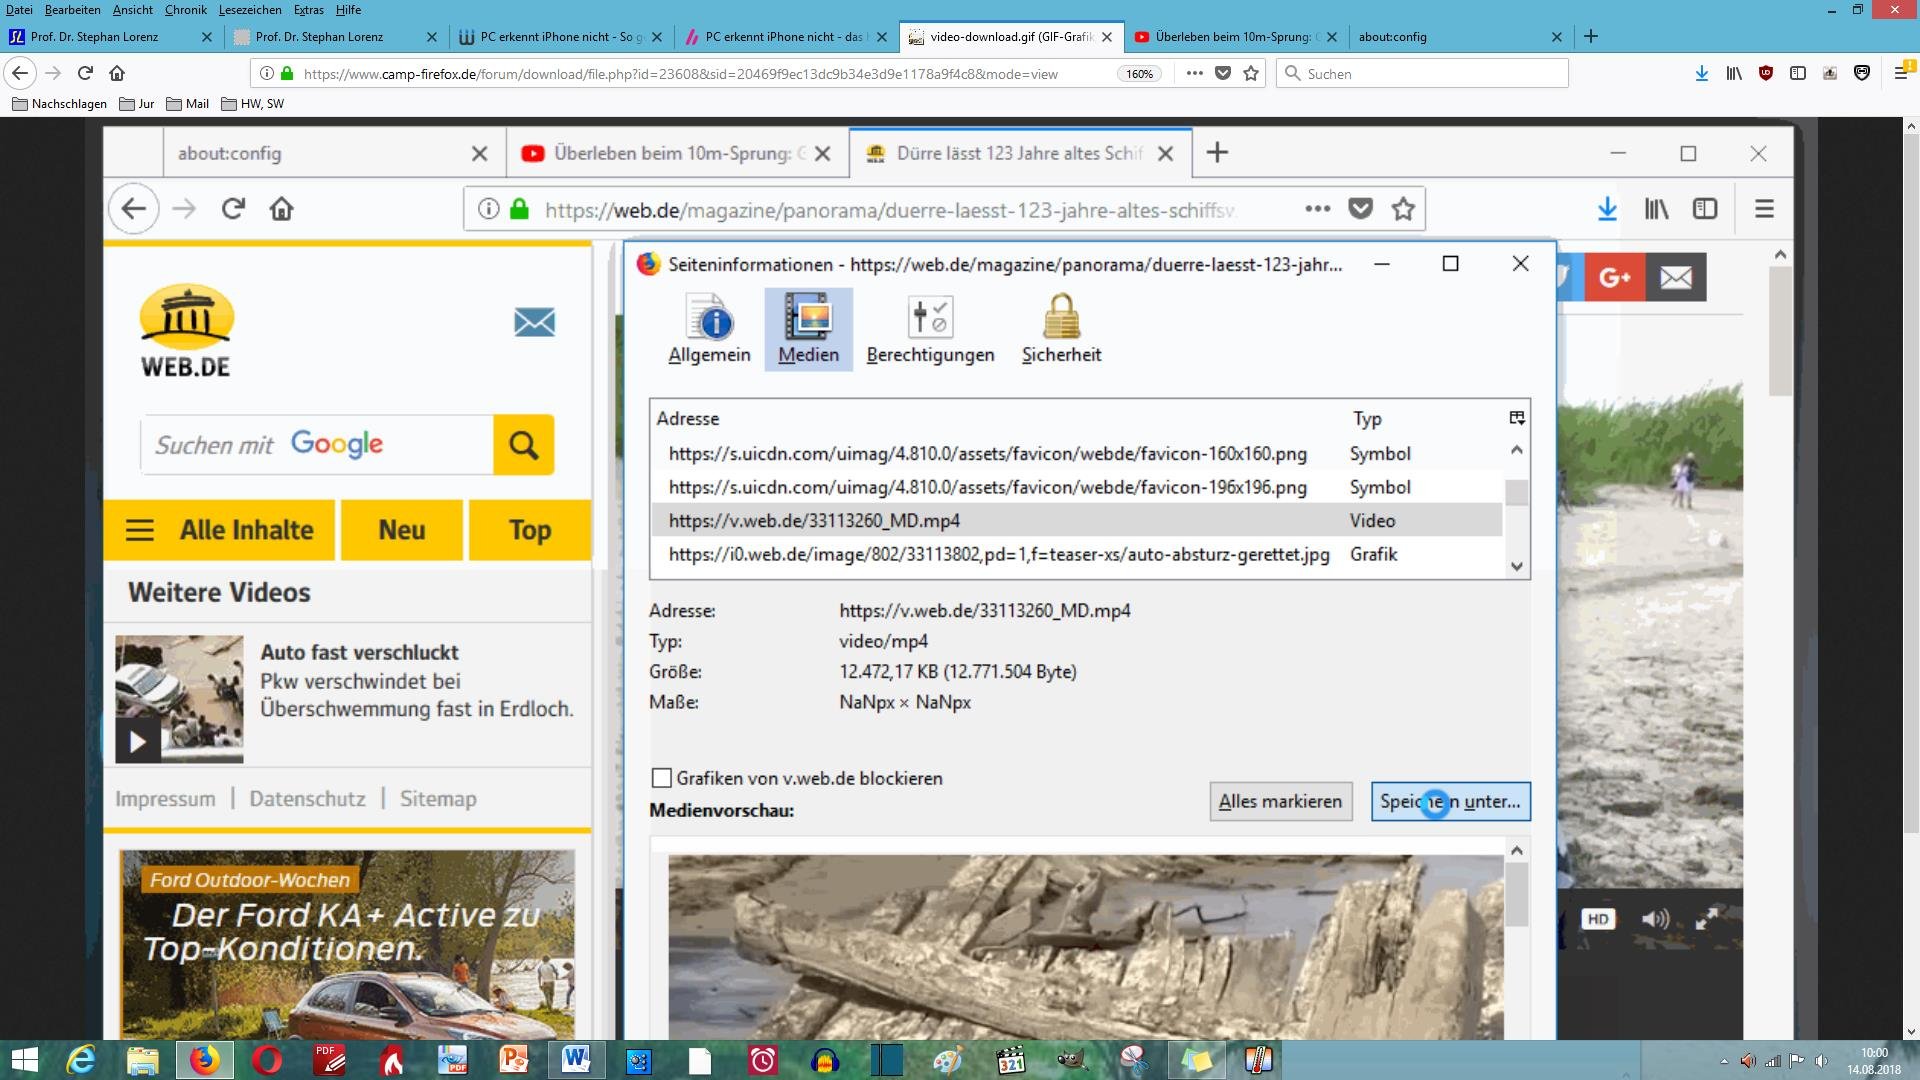Screen dimensions: 1920x1080
Task: Toggle the HD quality button on video
Action: 1598,919
